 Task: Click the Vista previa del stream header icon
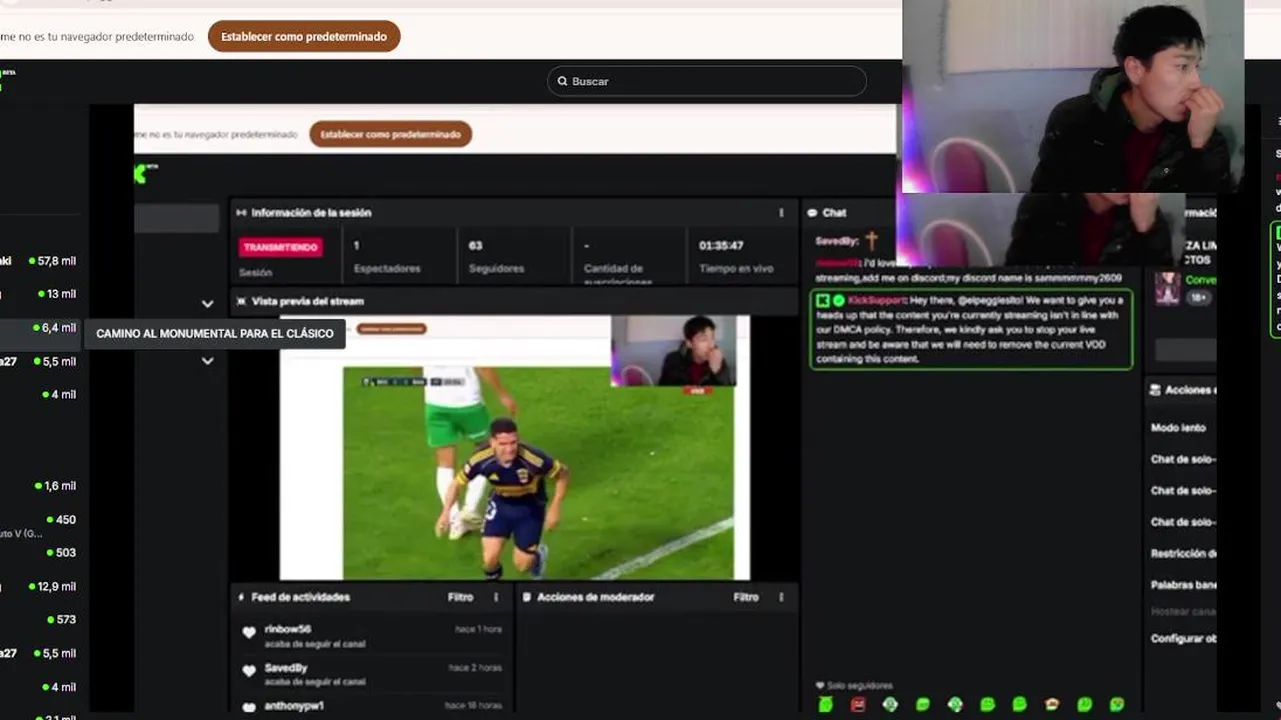click(x=241, y=301)
